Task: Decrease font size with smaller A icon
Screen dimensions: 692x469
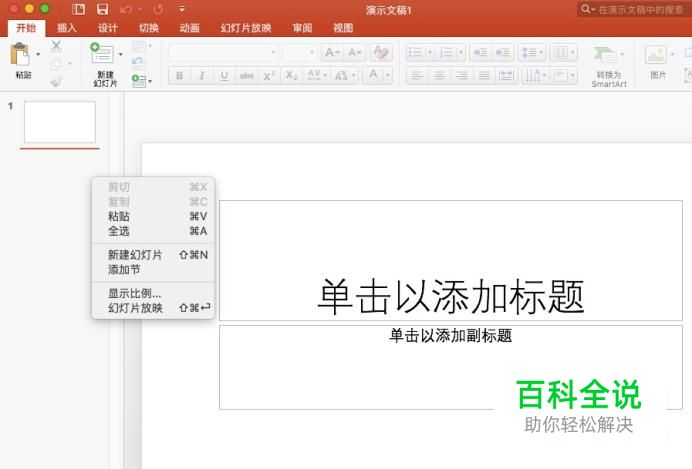Action: [355, 53]
